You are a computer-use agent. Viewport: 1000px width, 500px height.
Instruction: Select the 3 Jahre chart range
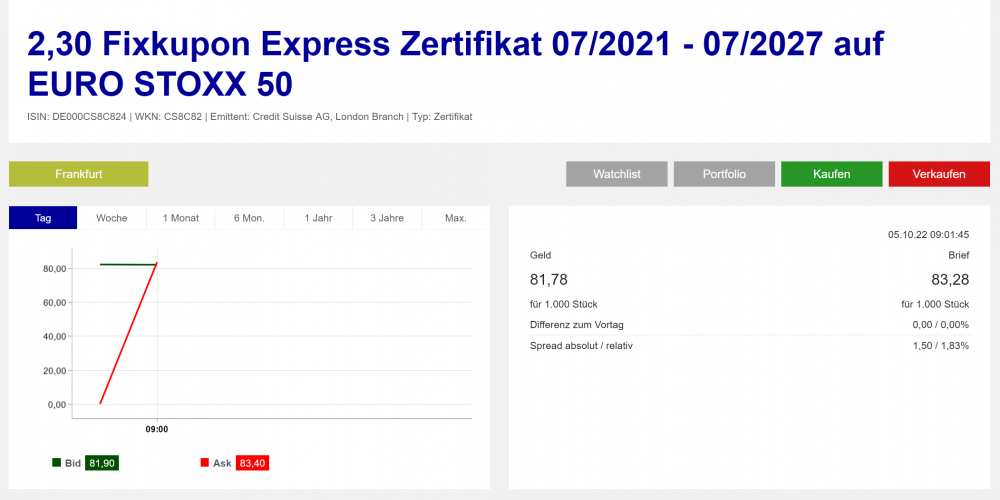(386, 218)
